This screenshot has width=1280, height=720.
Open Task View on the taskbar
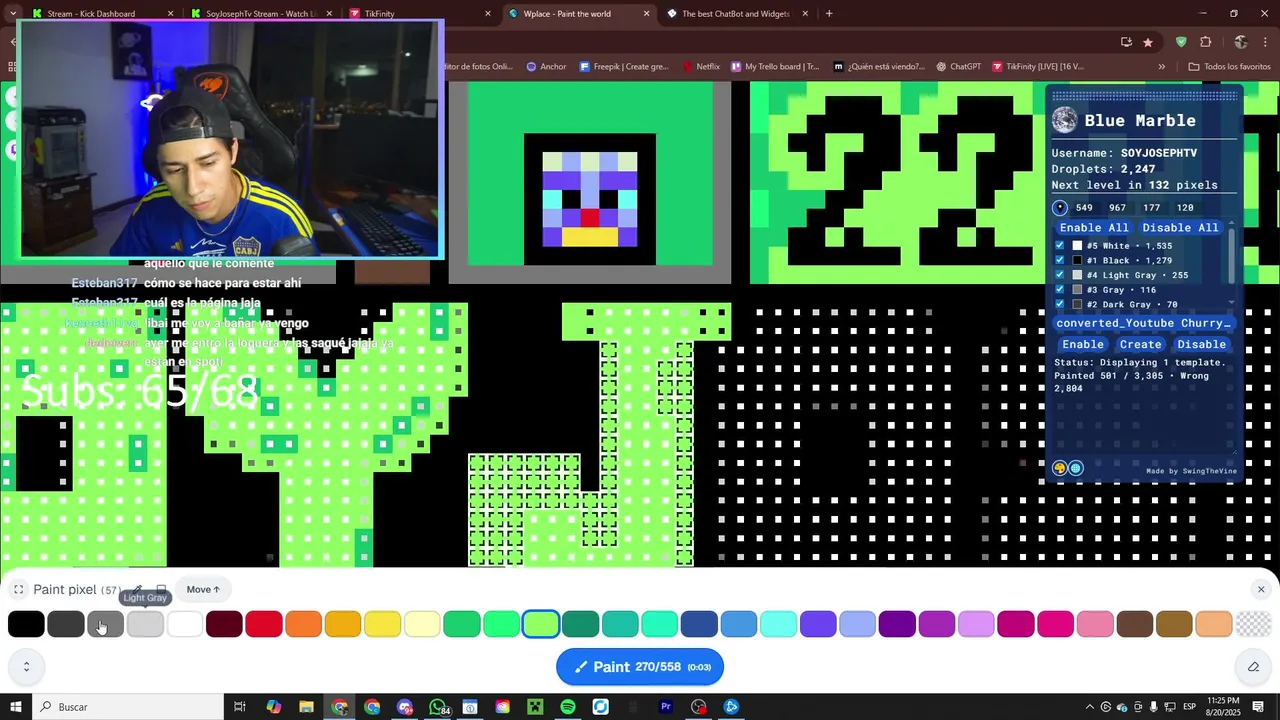click(240, 707)
